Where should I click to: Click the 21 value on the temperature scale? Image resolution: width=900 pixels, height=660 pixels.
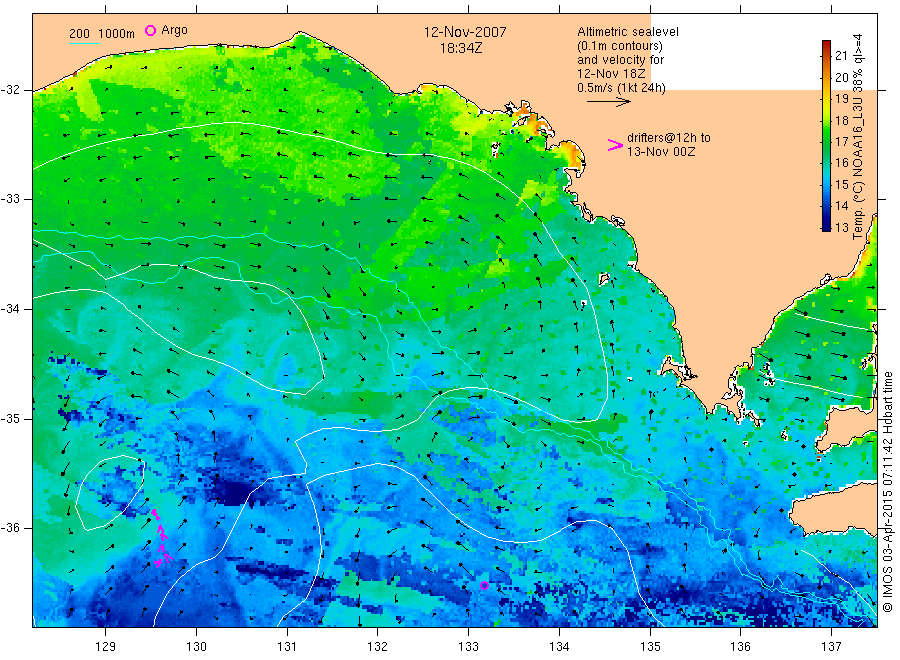pyautogui.click(x=841, y=56)
